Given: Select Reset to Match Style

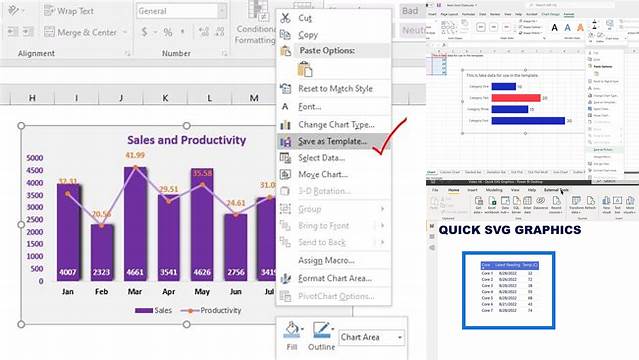Looking at the screenshot, I should (333, 88).
